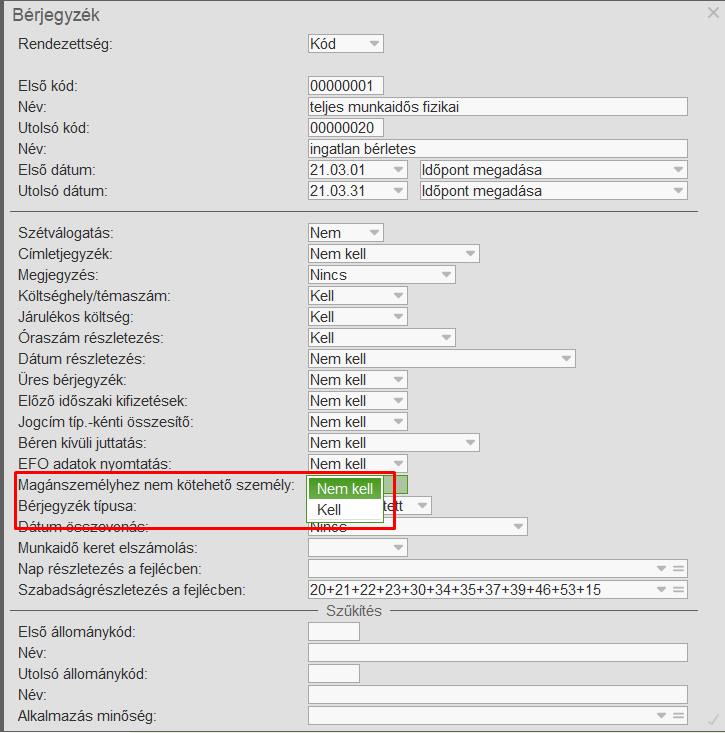Open the Előző időszaki kifizetések dropdown
This screenshot has width=725, height=733.
[x=358, y=401]
